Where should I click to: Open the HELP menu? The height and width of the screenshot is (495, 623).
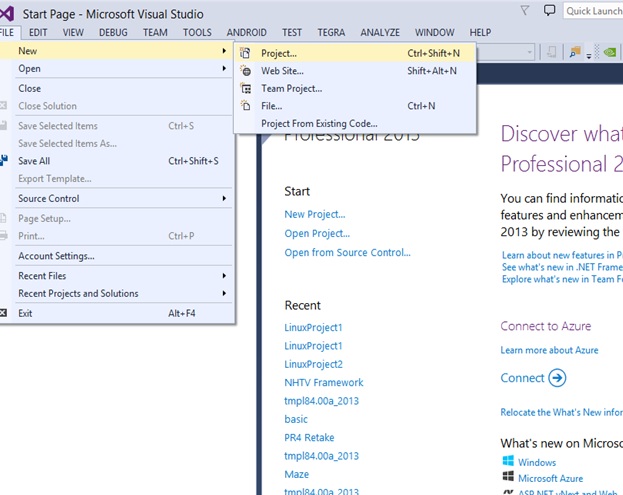coord(480,32)
